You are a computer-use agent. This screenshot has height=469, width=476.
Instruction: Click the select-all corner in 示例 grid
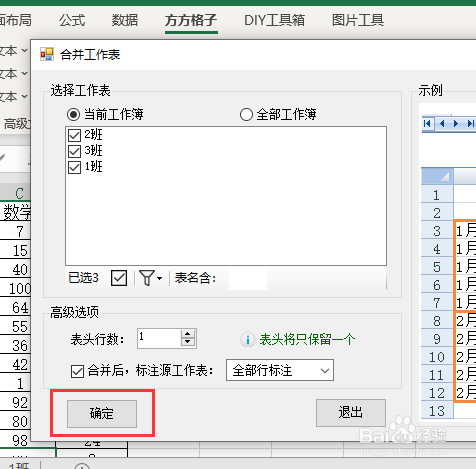point(437,176)
